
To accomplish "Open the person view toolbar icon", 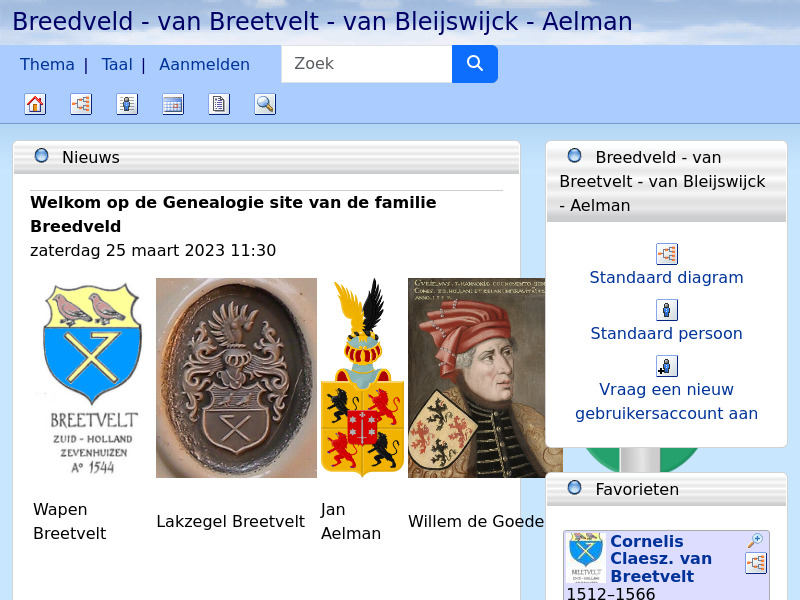I will click(x=127, y=103).
